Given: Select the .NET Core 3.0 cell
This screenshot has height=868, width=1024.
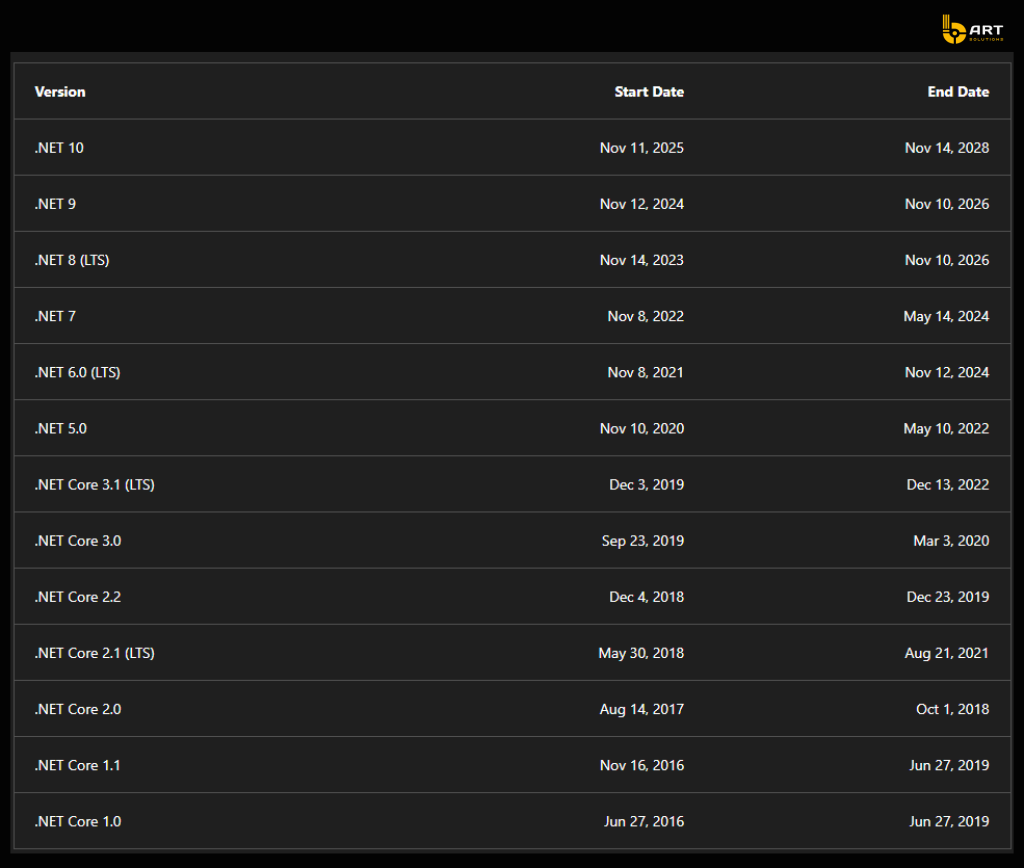Looking at the screenshot, I should tap(78, 541).
